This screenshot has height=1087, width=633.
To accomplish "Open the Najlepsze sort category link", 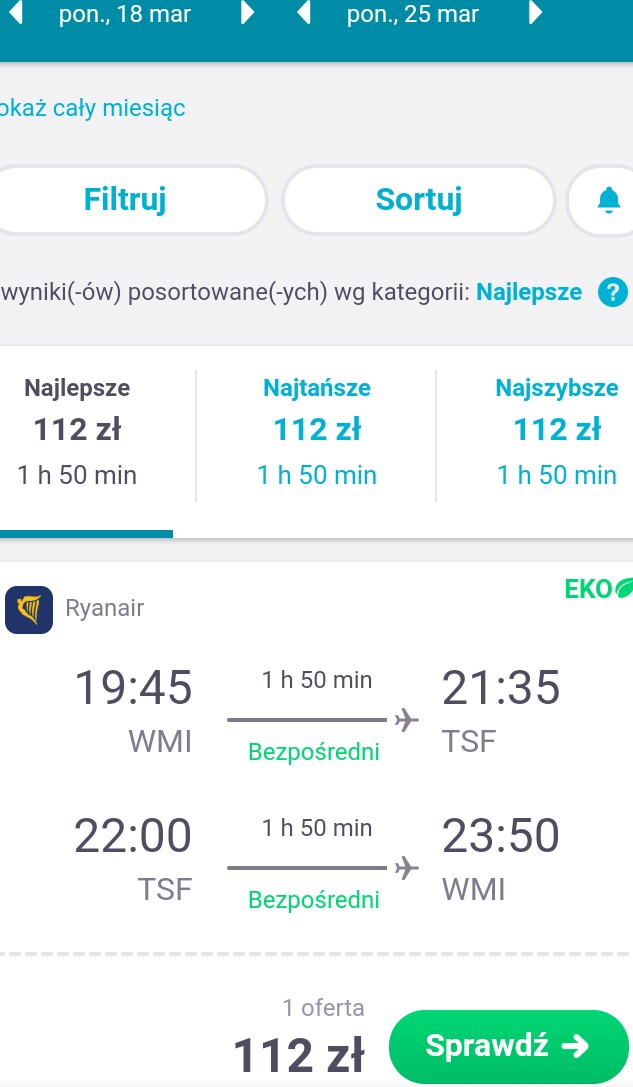I will [x=529, y=292].
